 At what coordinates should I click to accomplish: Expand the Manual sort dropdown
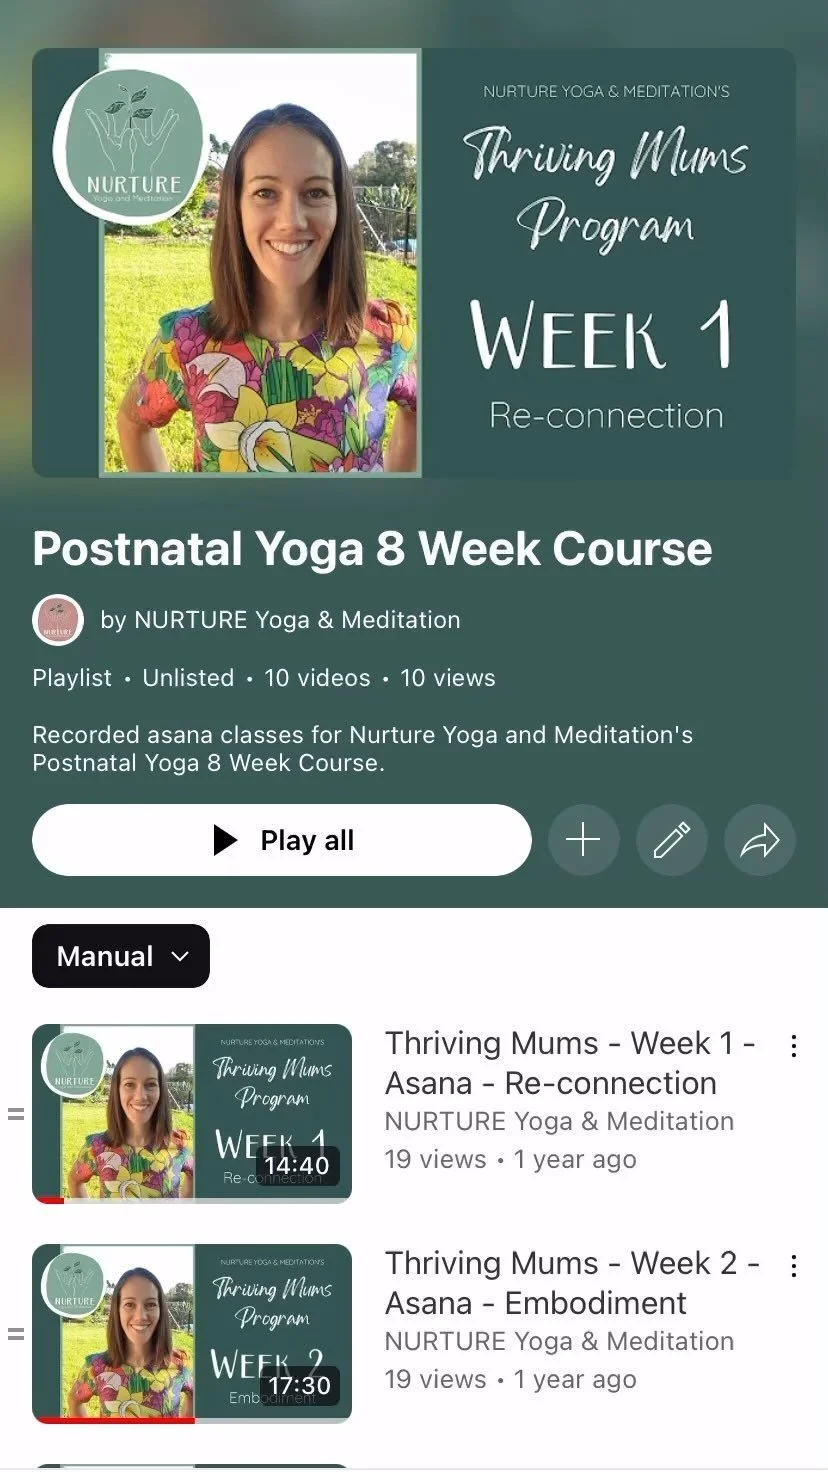click(121, 956)
